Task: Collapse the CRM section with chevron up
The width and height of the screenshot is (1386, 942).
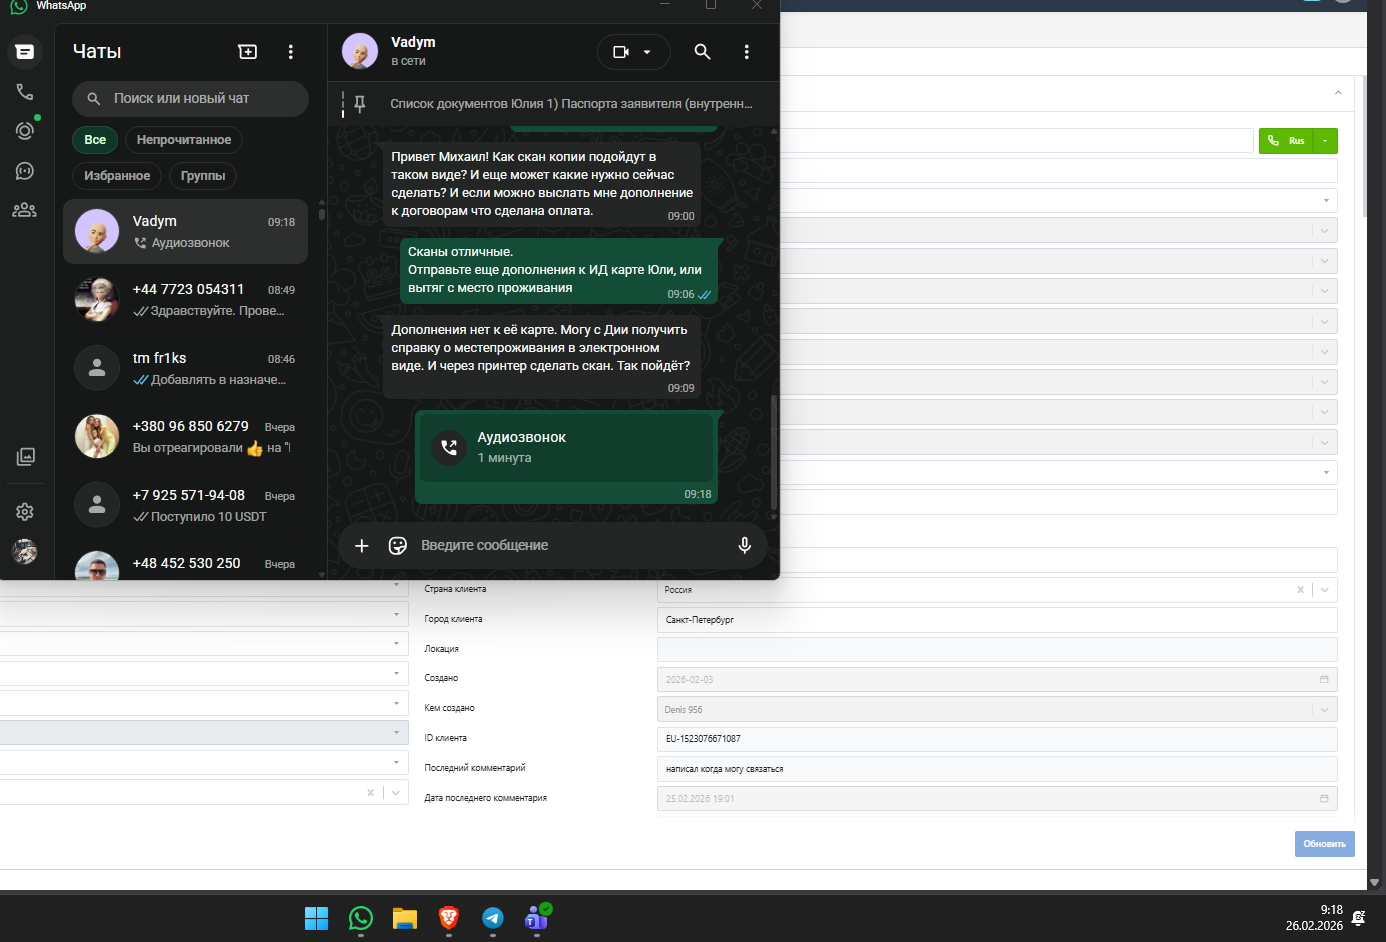Action: [x=1338, y=93]
